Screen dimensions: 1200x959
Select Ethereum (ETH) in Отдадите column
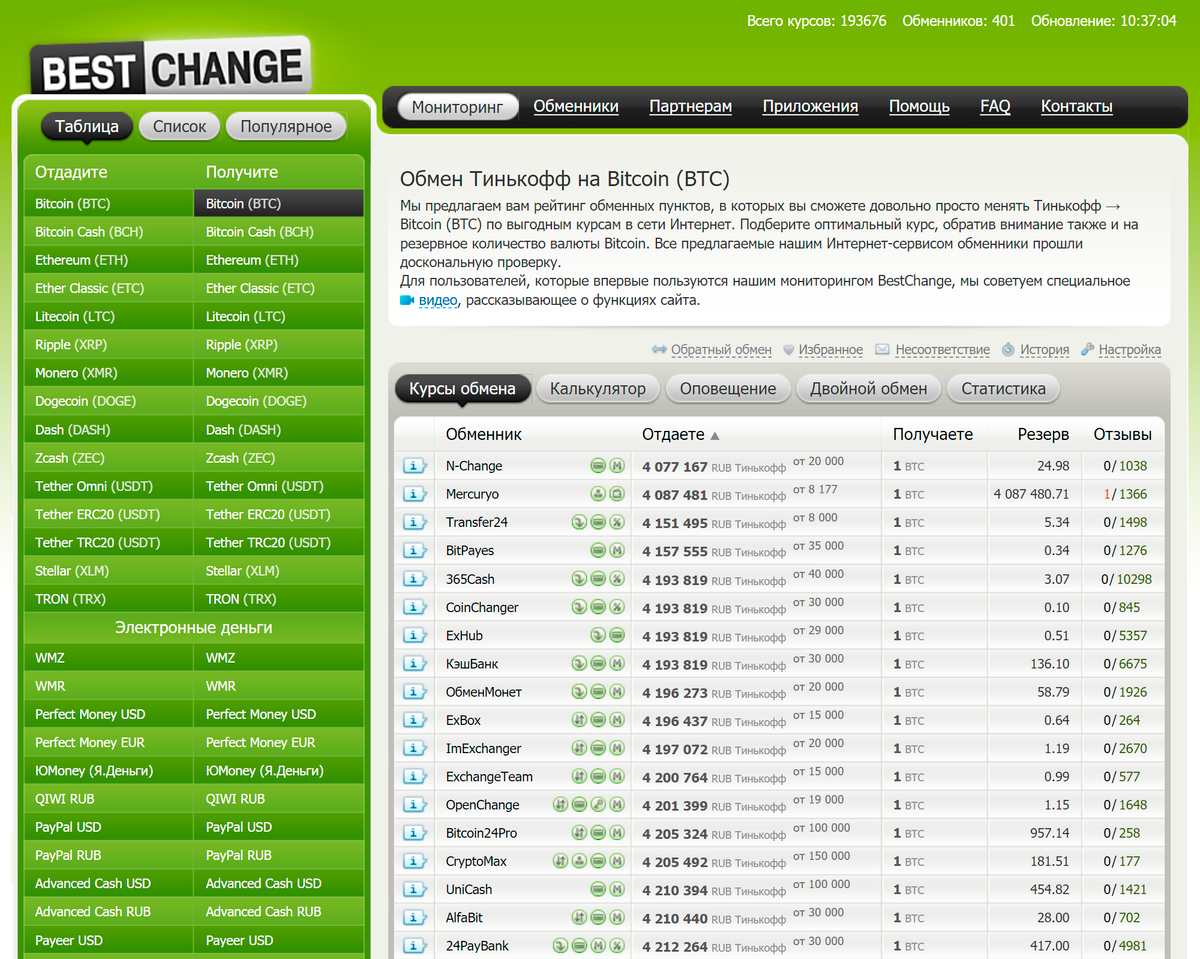click(x=108, y=260)
